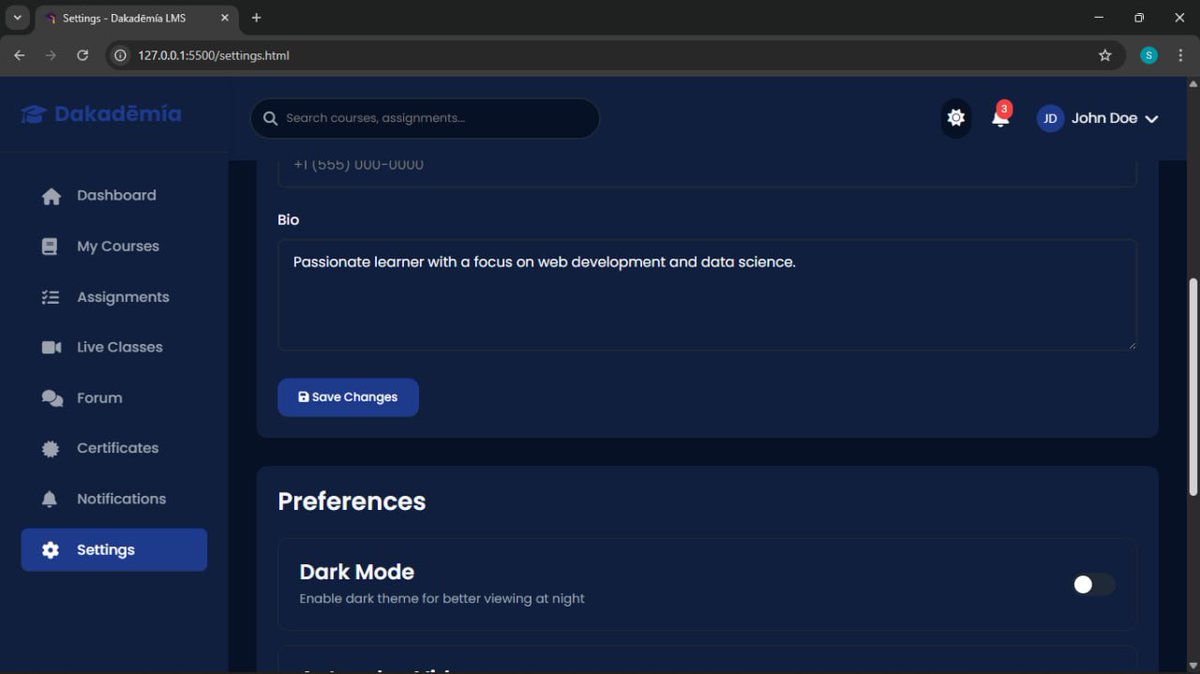
Task: Click the 'Enable dark theme' description text
Action: click(442, 599)
